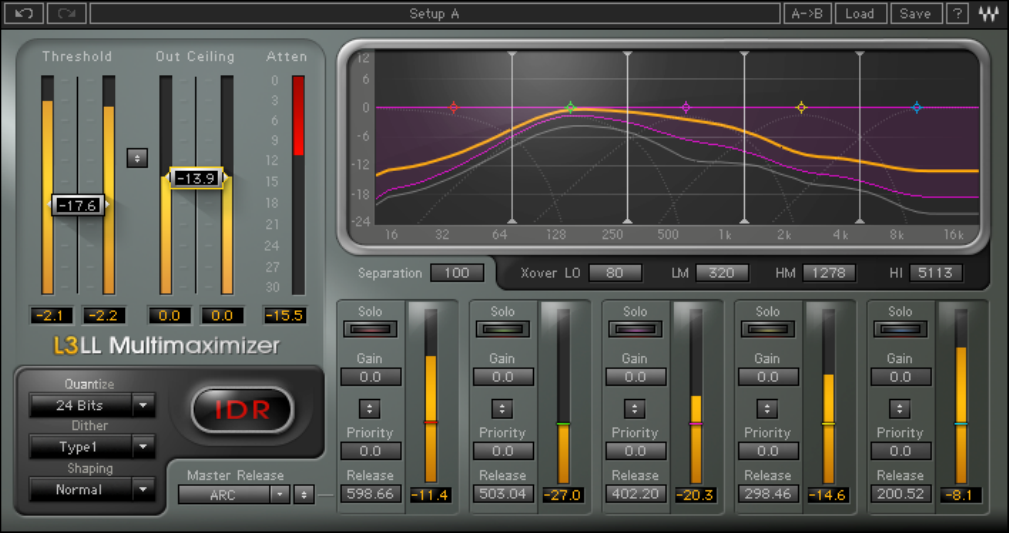
Task: Click the Waves logo icon
Action: pos(989,13)
